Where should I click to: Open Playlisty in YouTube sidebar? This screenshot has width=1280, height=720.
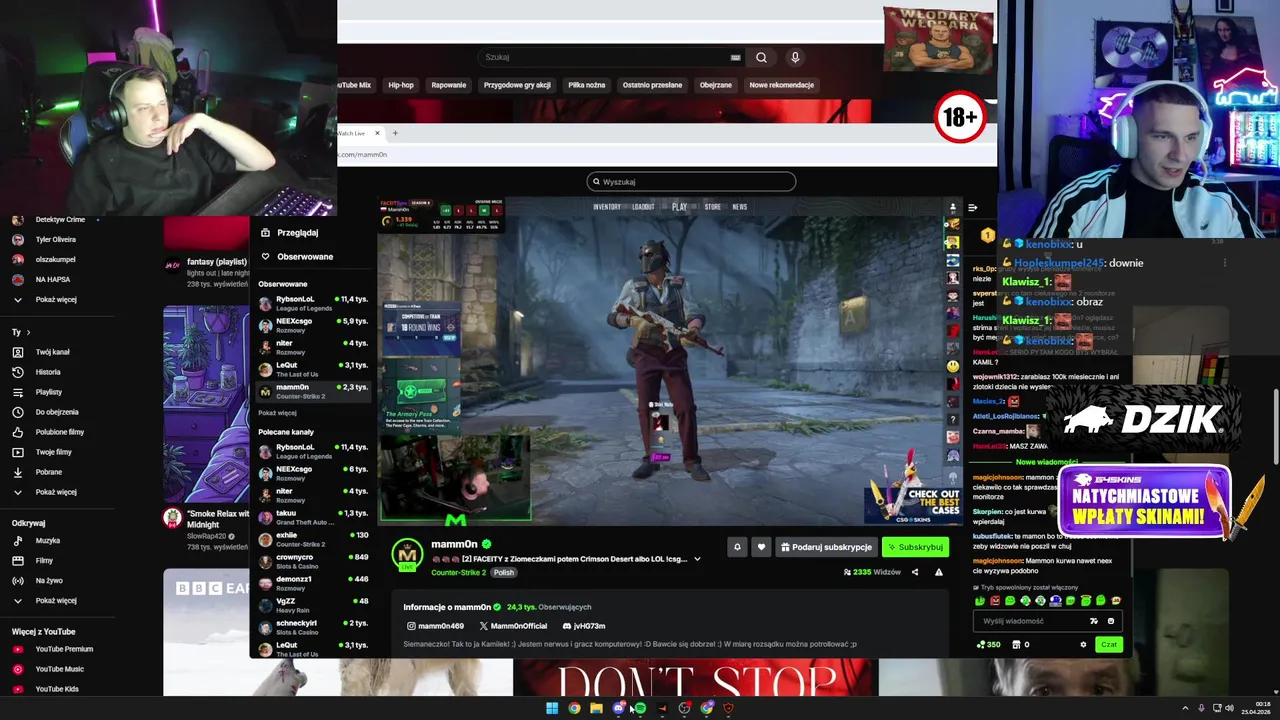click(x=49, y=392)
